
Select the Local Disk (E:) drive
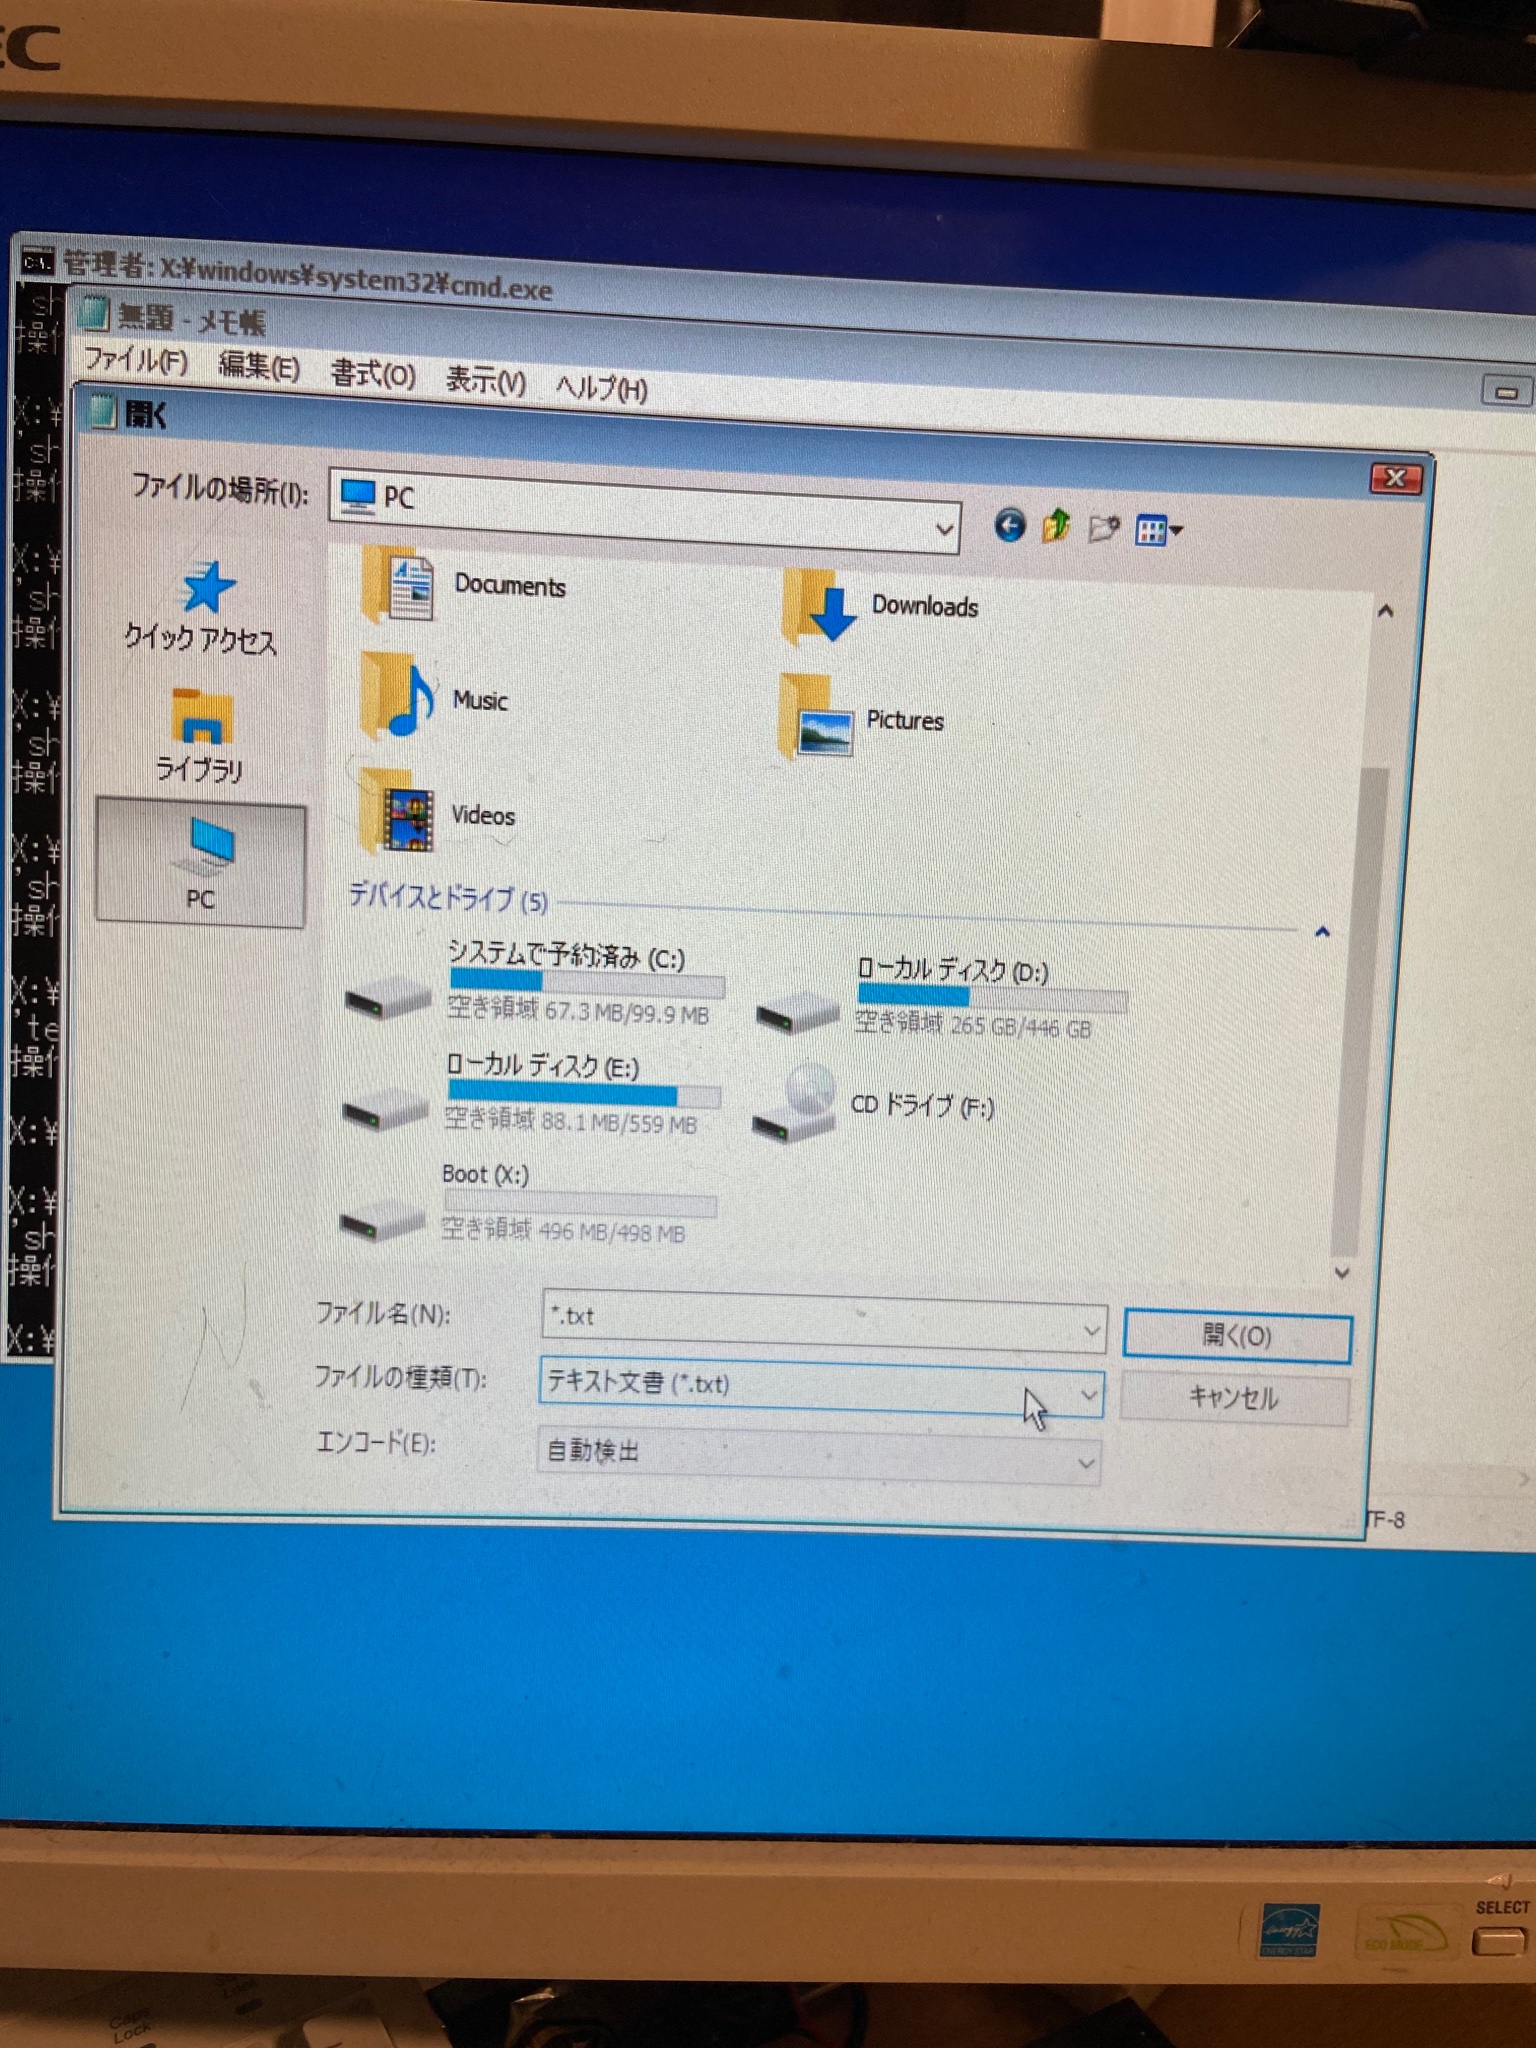click(x=384, y=1108)
